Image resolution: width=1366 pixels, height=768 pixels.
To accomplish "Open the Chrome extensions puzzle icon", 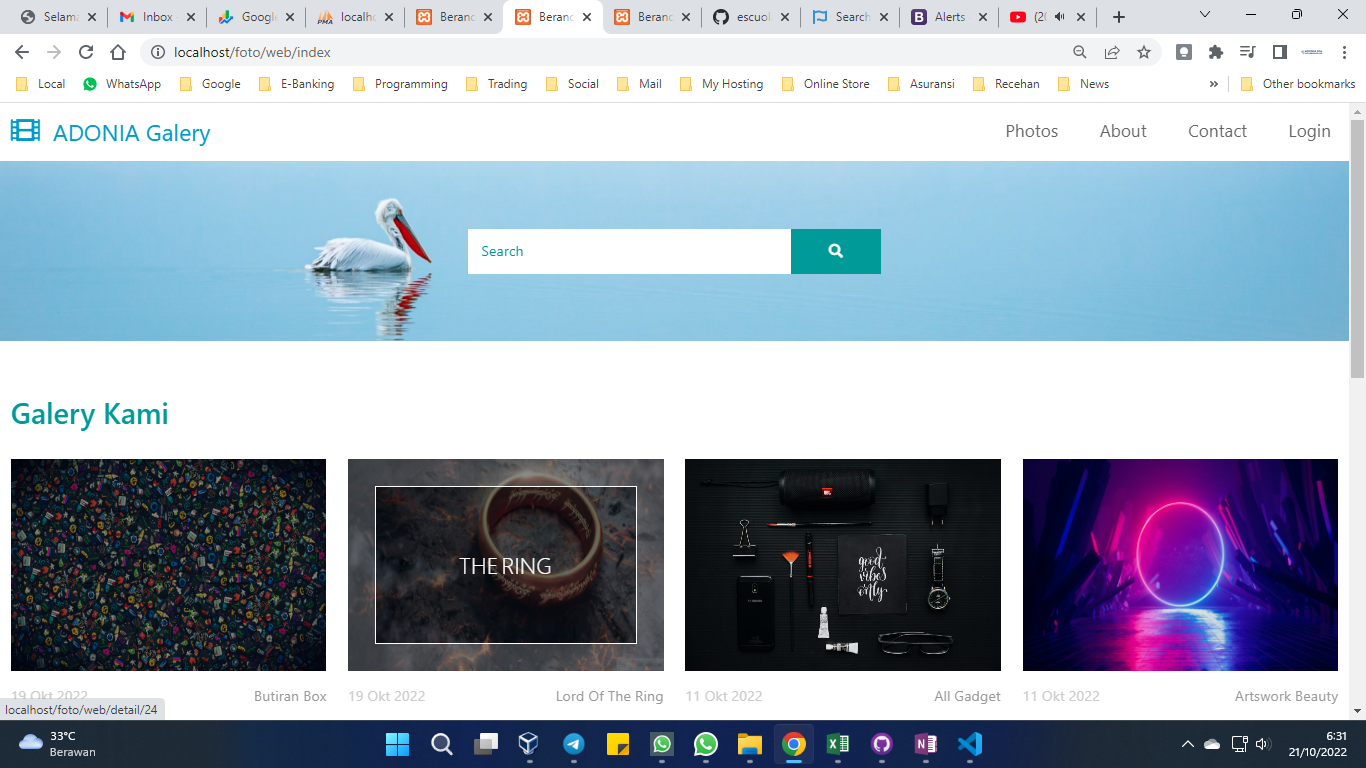I will 1215,52.
